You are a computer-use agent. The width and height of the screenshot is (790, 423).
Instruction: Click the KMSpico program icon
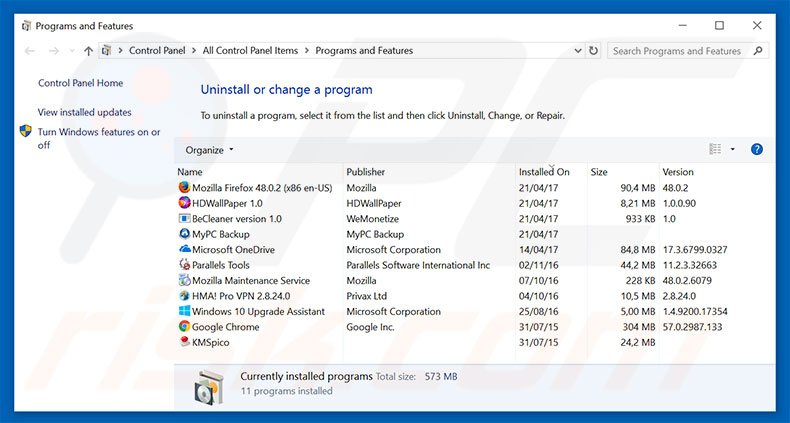click(184, 342)
